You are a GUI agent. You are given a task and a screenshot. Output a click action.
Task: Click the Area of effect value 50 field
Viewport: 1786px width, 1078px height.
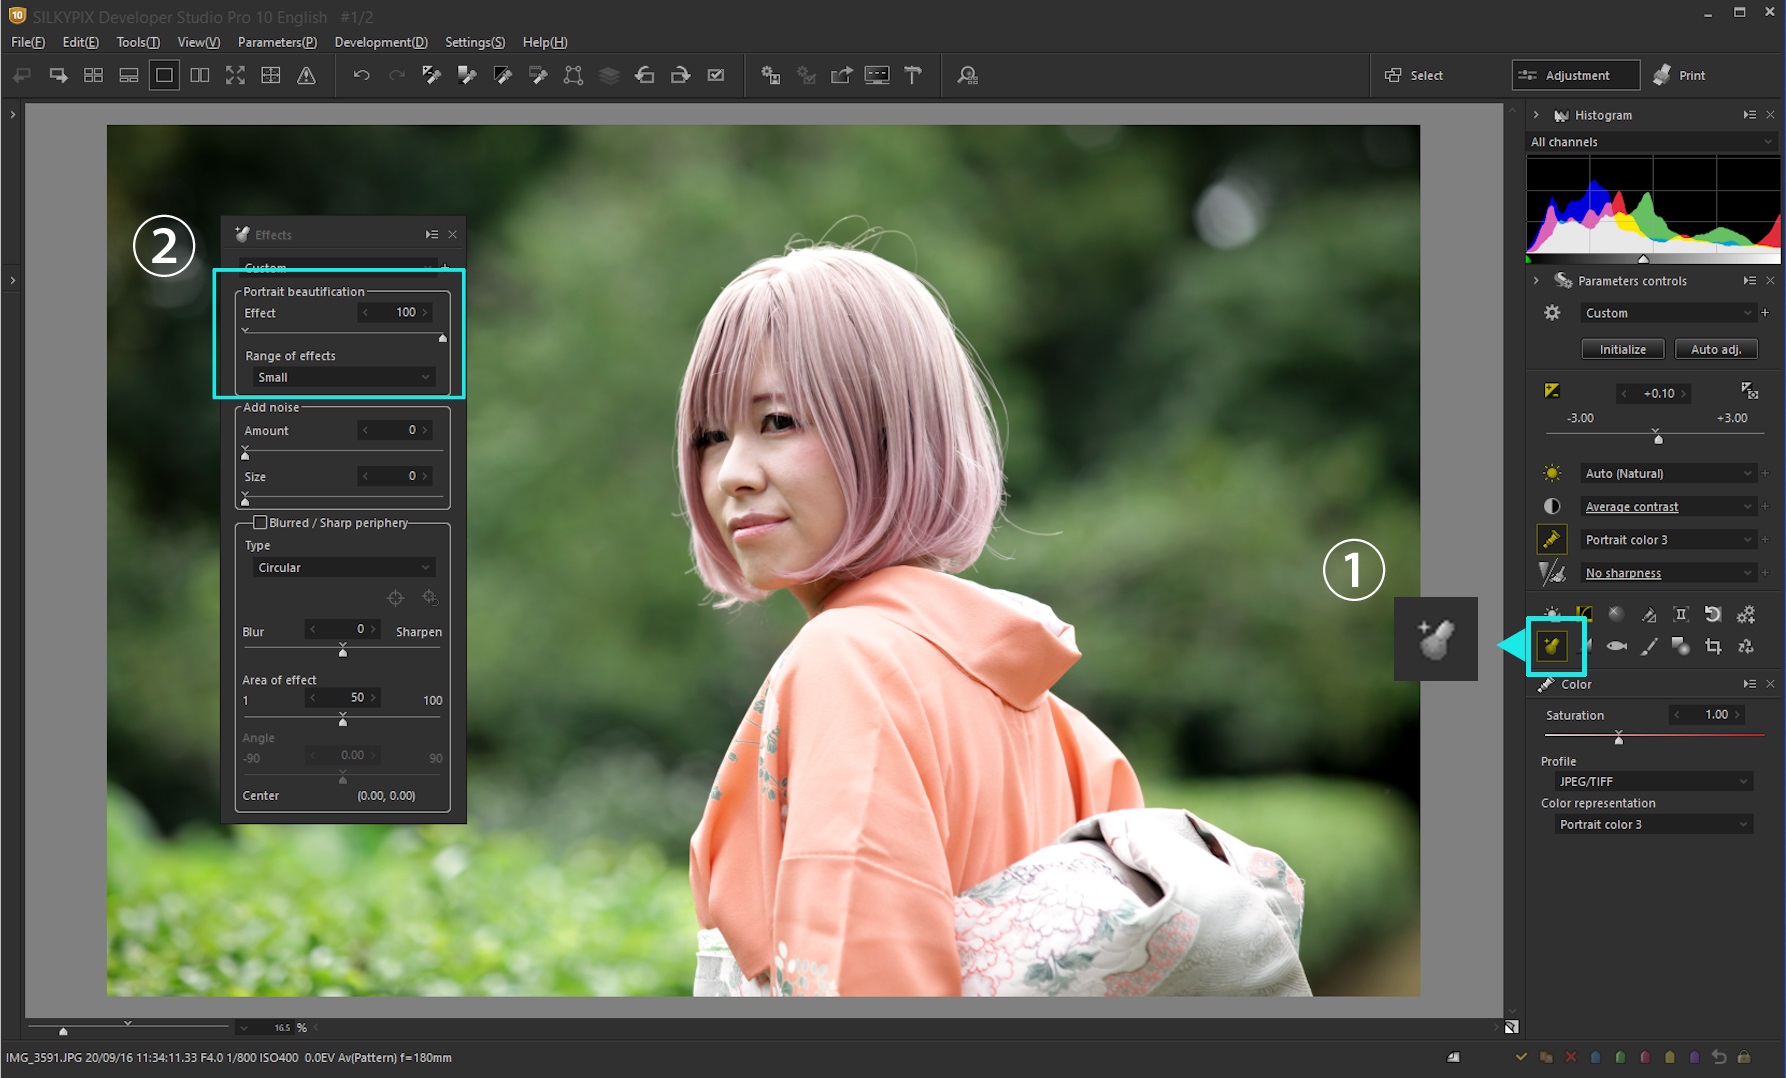point(343,697)
